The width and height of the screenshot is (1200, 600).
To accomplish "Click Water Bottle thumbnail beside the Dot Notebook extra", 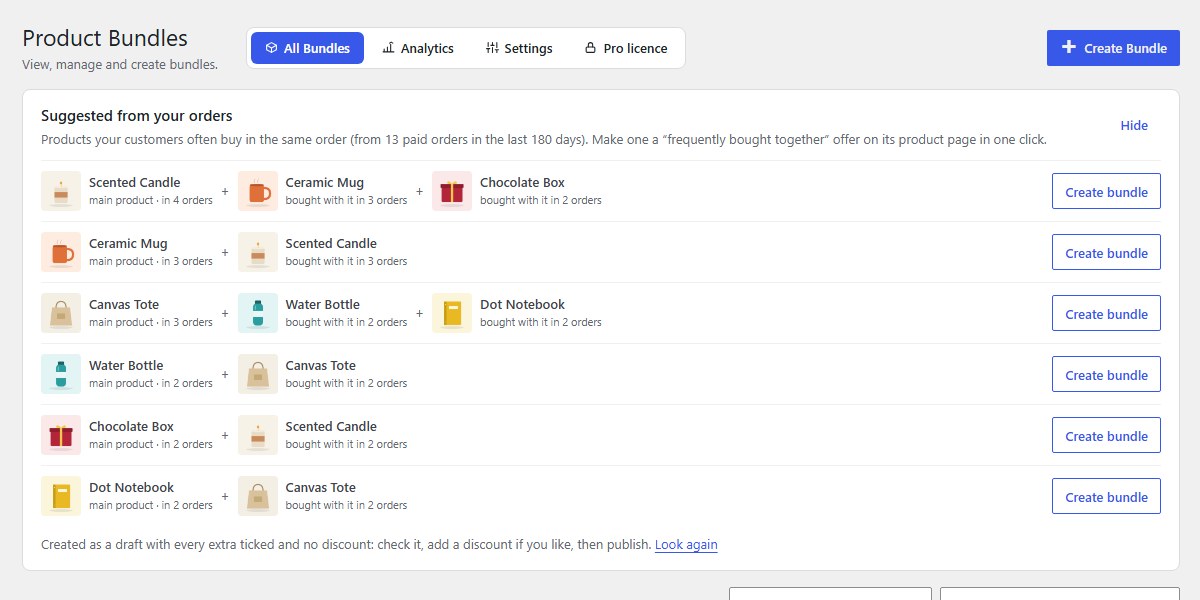I will tap(258, 313).
